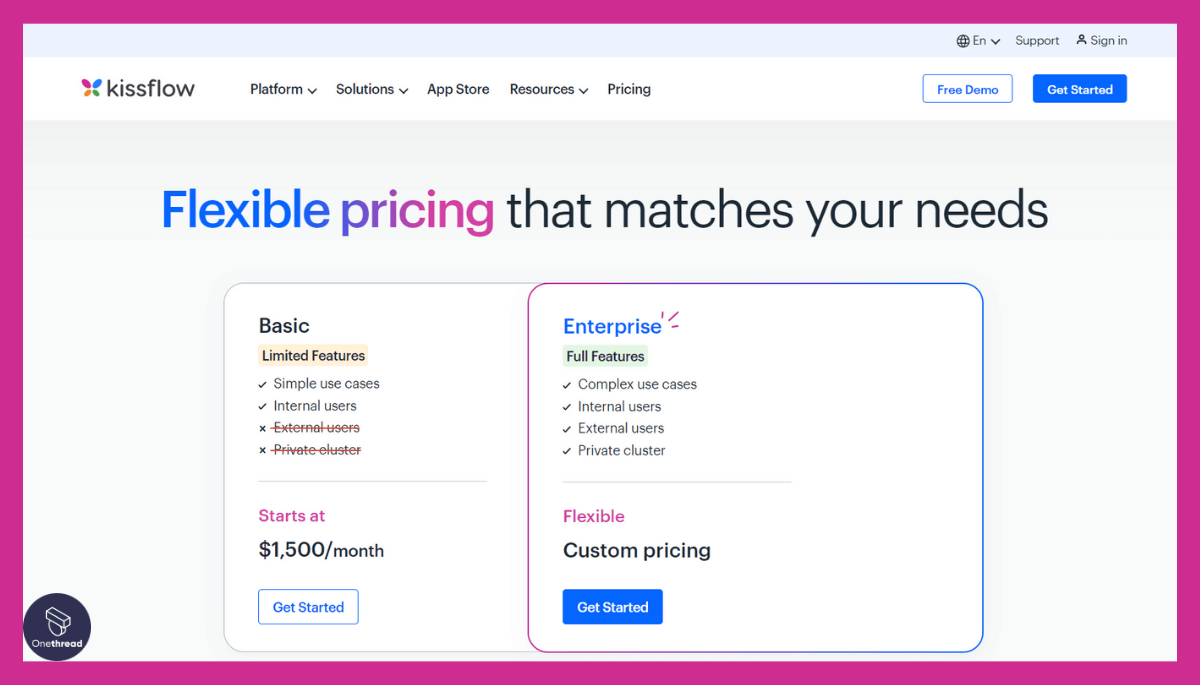The height and width of the screenshot is (685, 1200).
Task: Click Get Started under Basic plan
Action: tap(308, 607)
